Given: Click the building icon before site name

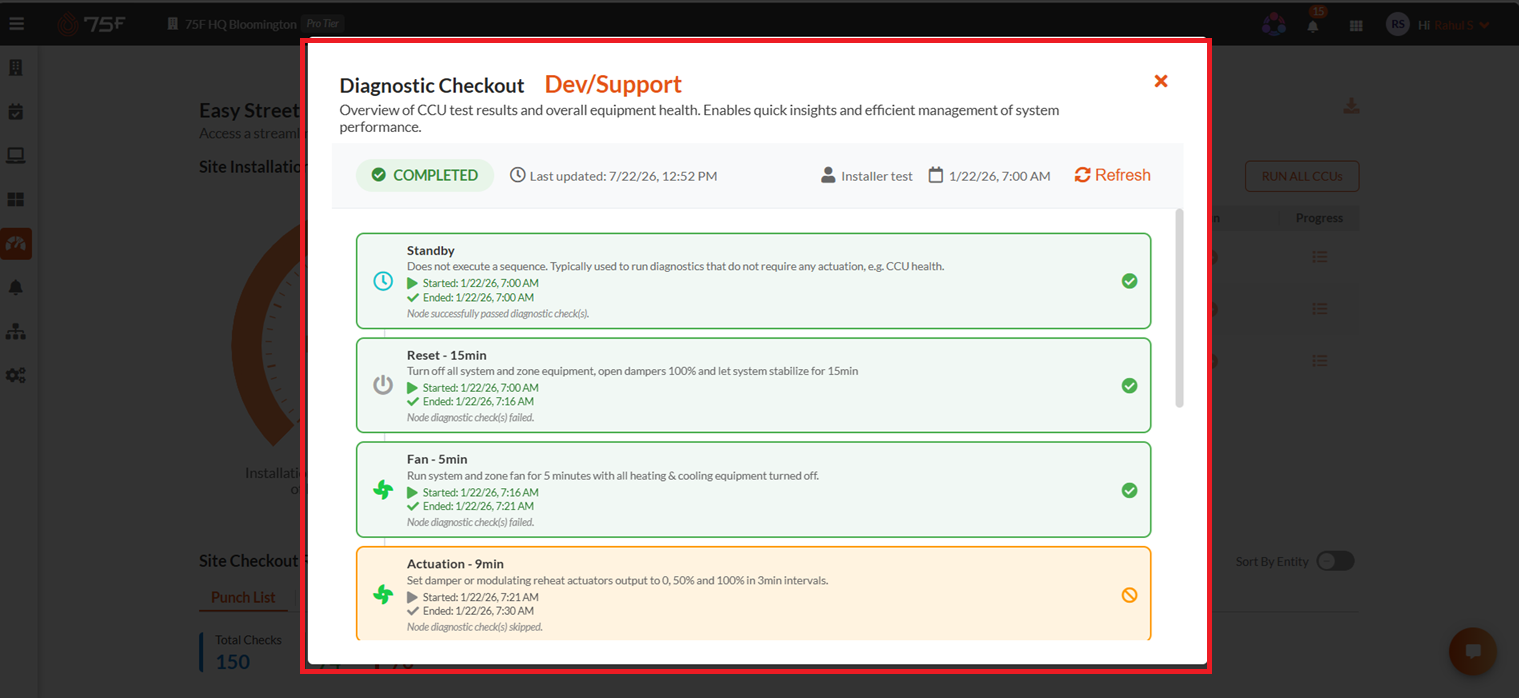Looking at the screenshot, I should pyautogui.click(x=174, y=24).
